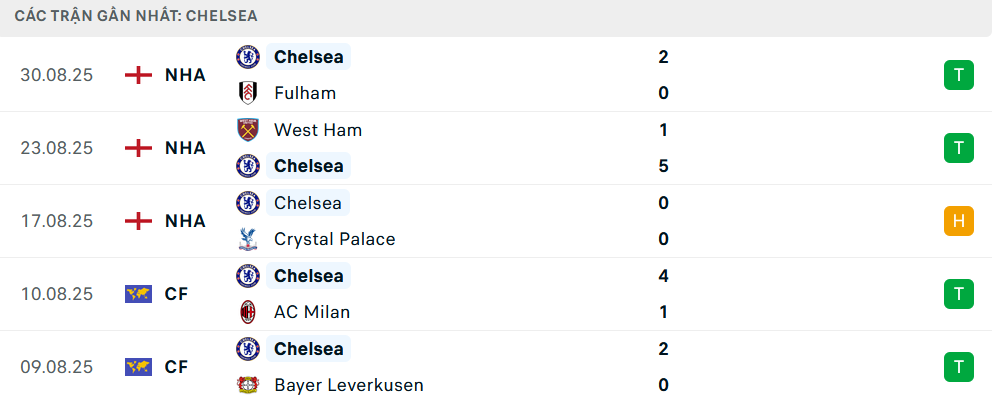This screenshot has height=403, width=997.
Task: Click the NHA league label on 23.08.25
Action: click(185, 148)
